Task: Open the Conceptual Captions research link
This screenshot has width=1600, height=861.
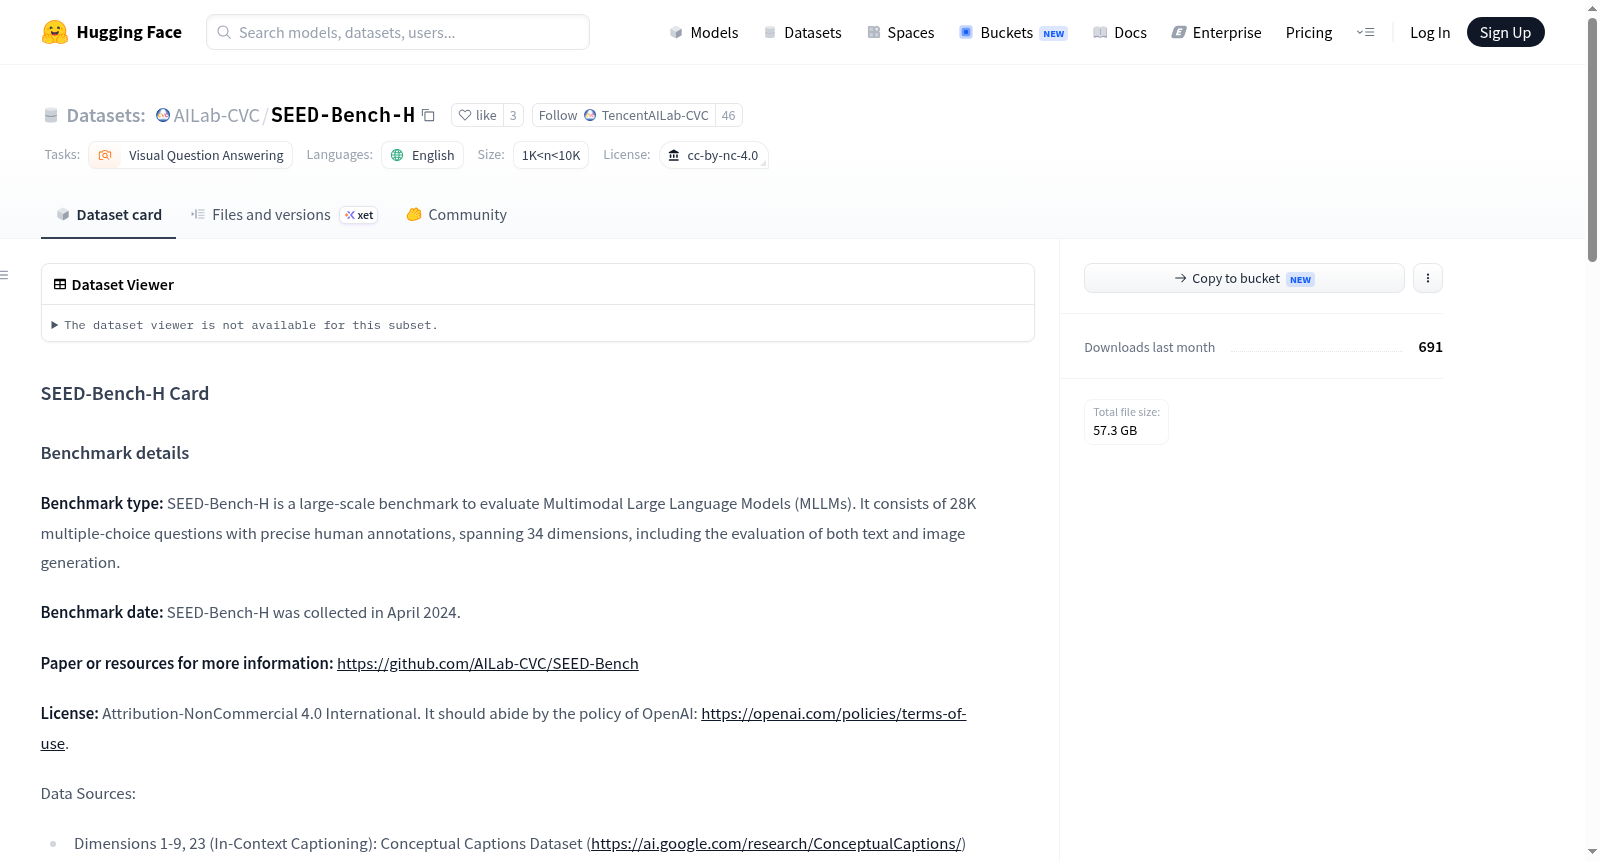Action: 776,844
